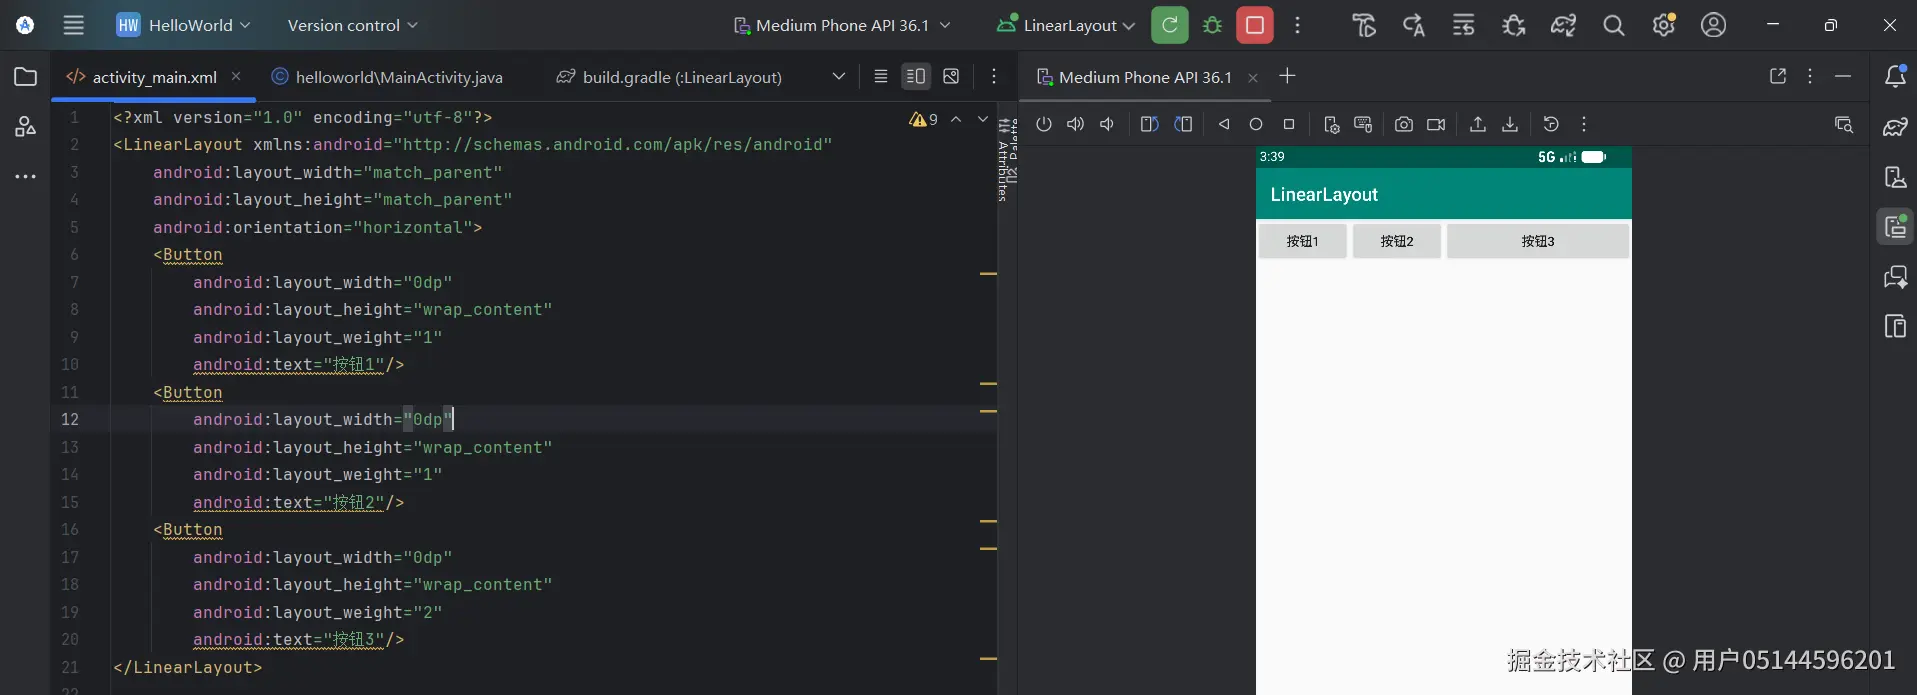Open the Medium Phone API 36.1 device selector
Viewport: 1917px width, 695px height.
(x=842, y=25)
